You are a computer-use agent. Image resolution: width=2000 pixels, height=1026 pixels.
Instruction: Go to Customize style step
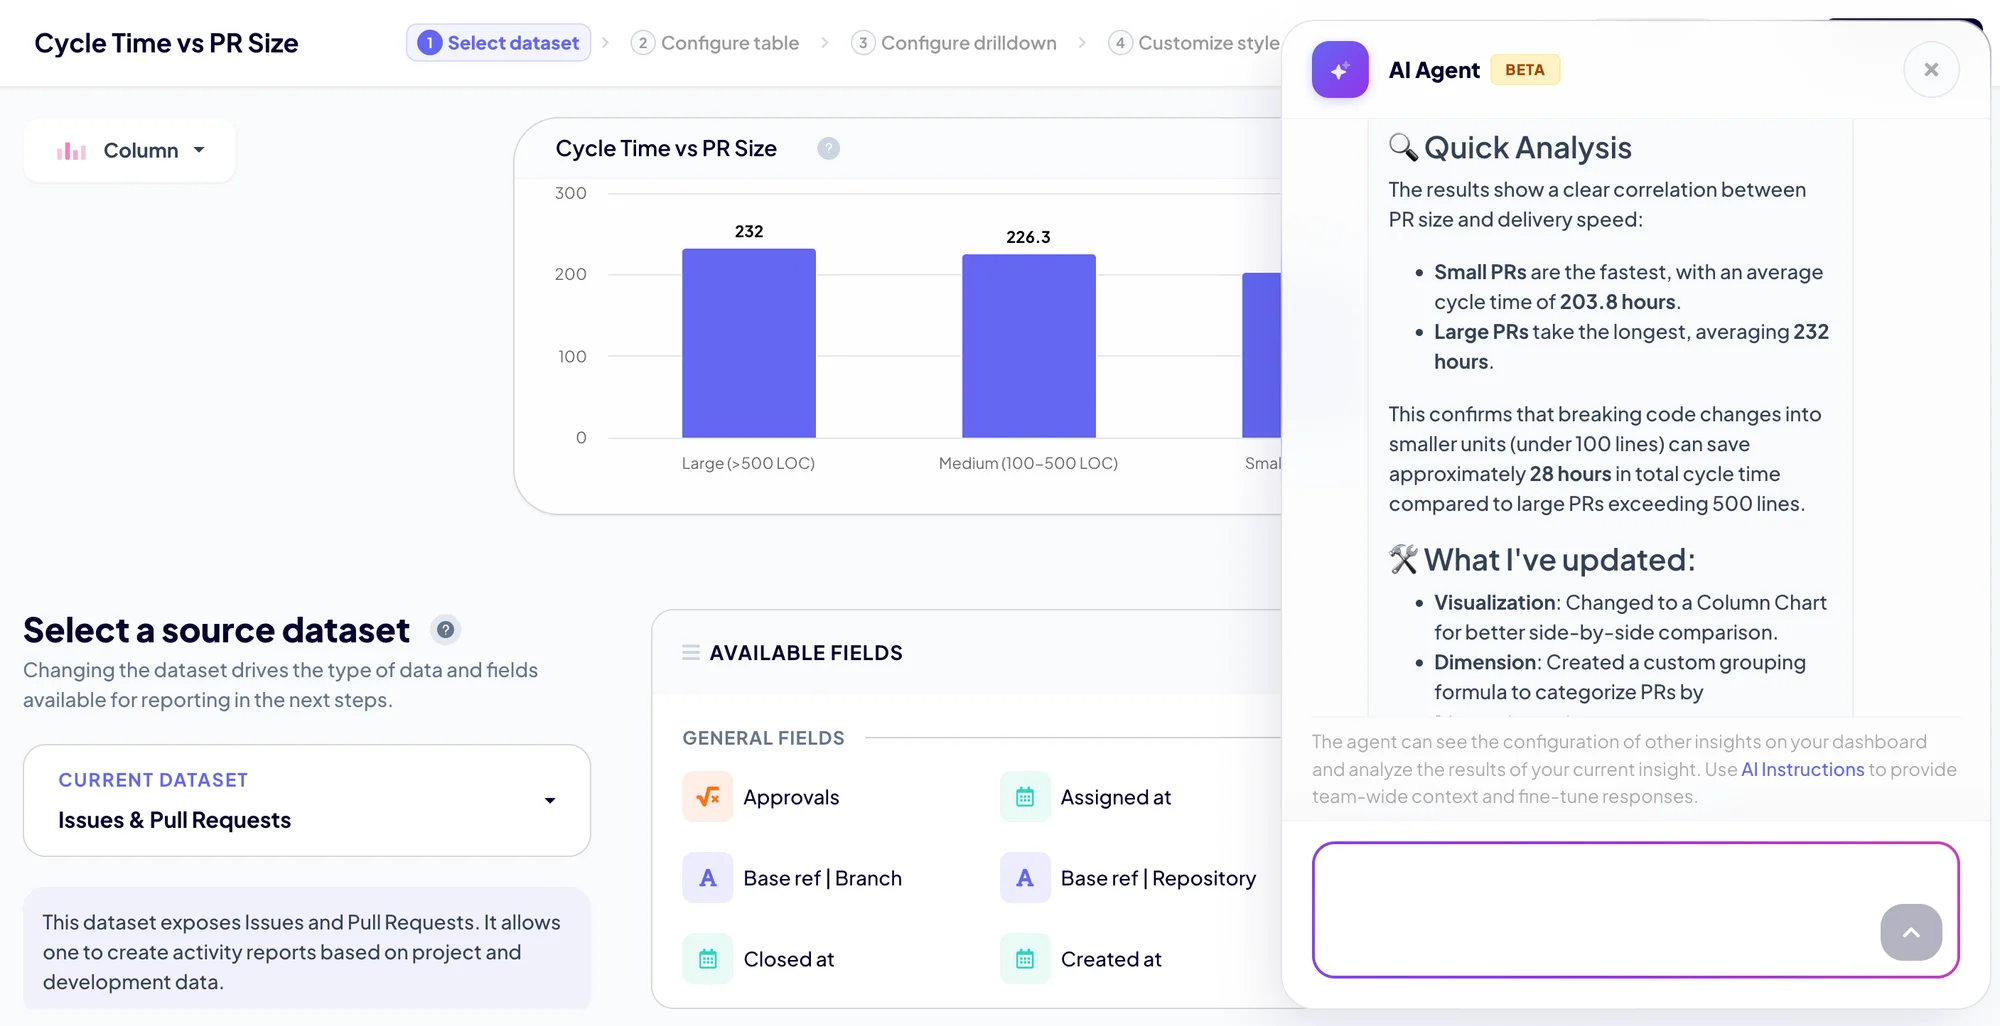coord(1194,43)
